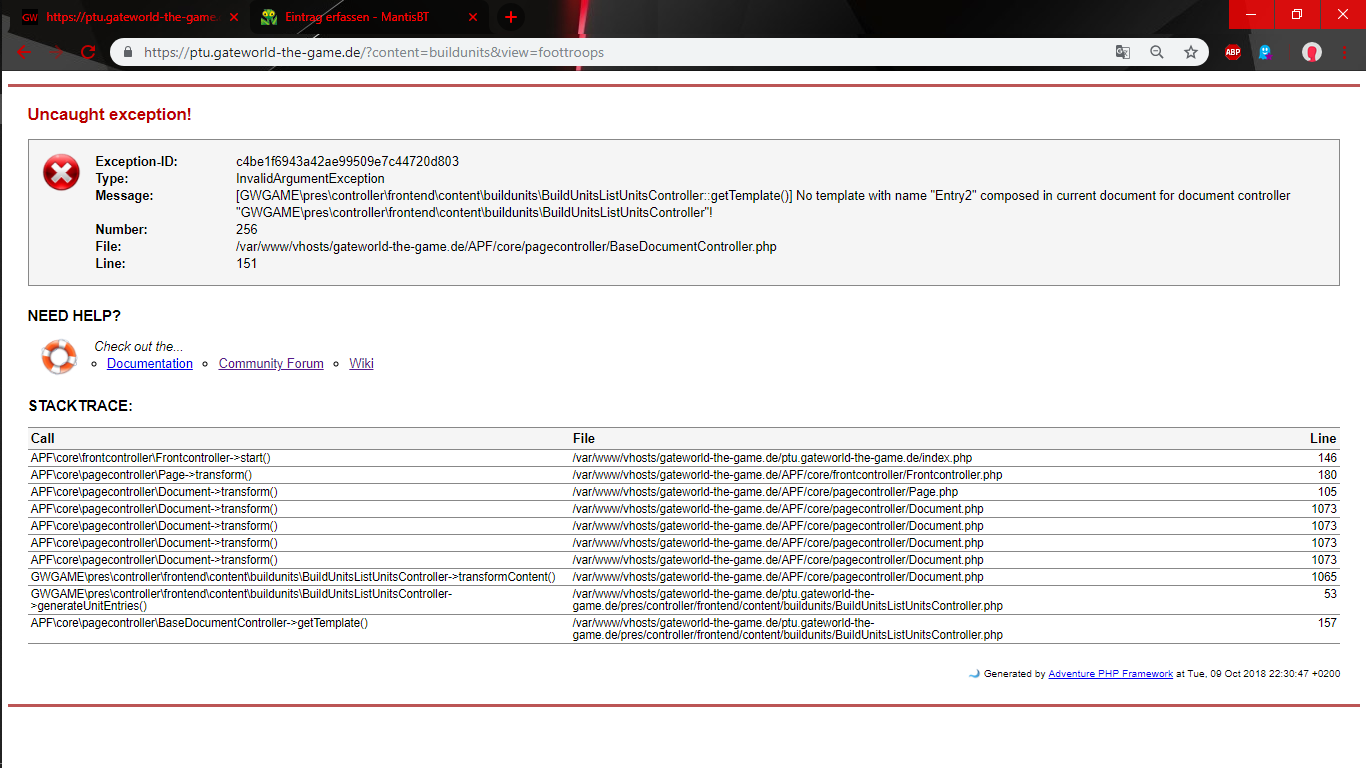Click the browser back arrow
The width and height of the screenshot is (1366, 768).
pos(24,52)
